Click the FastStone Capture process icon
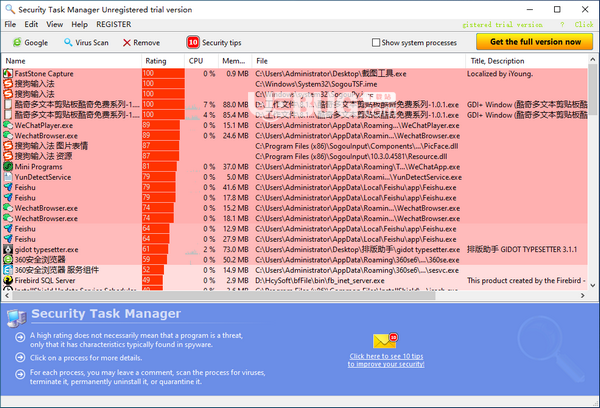 [x=8, y=73]
